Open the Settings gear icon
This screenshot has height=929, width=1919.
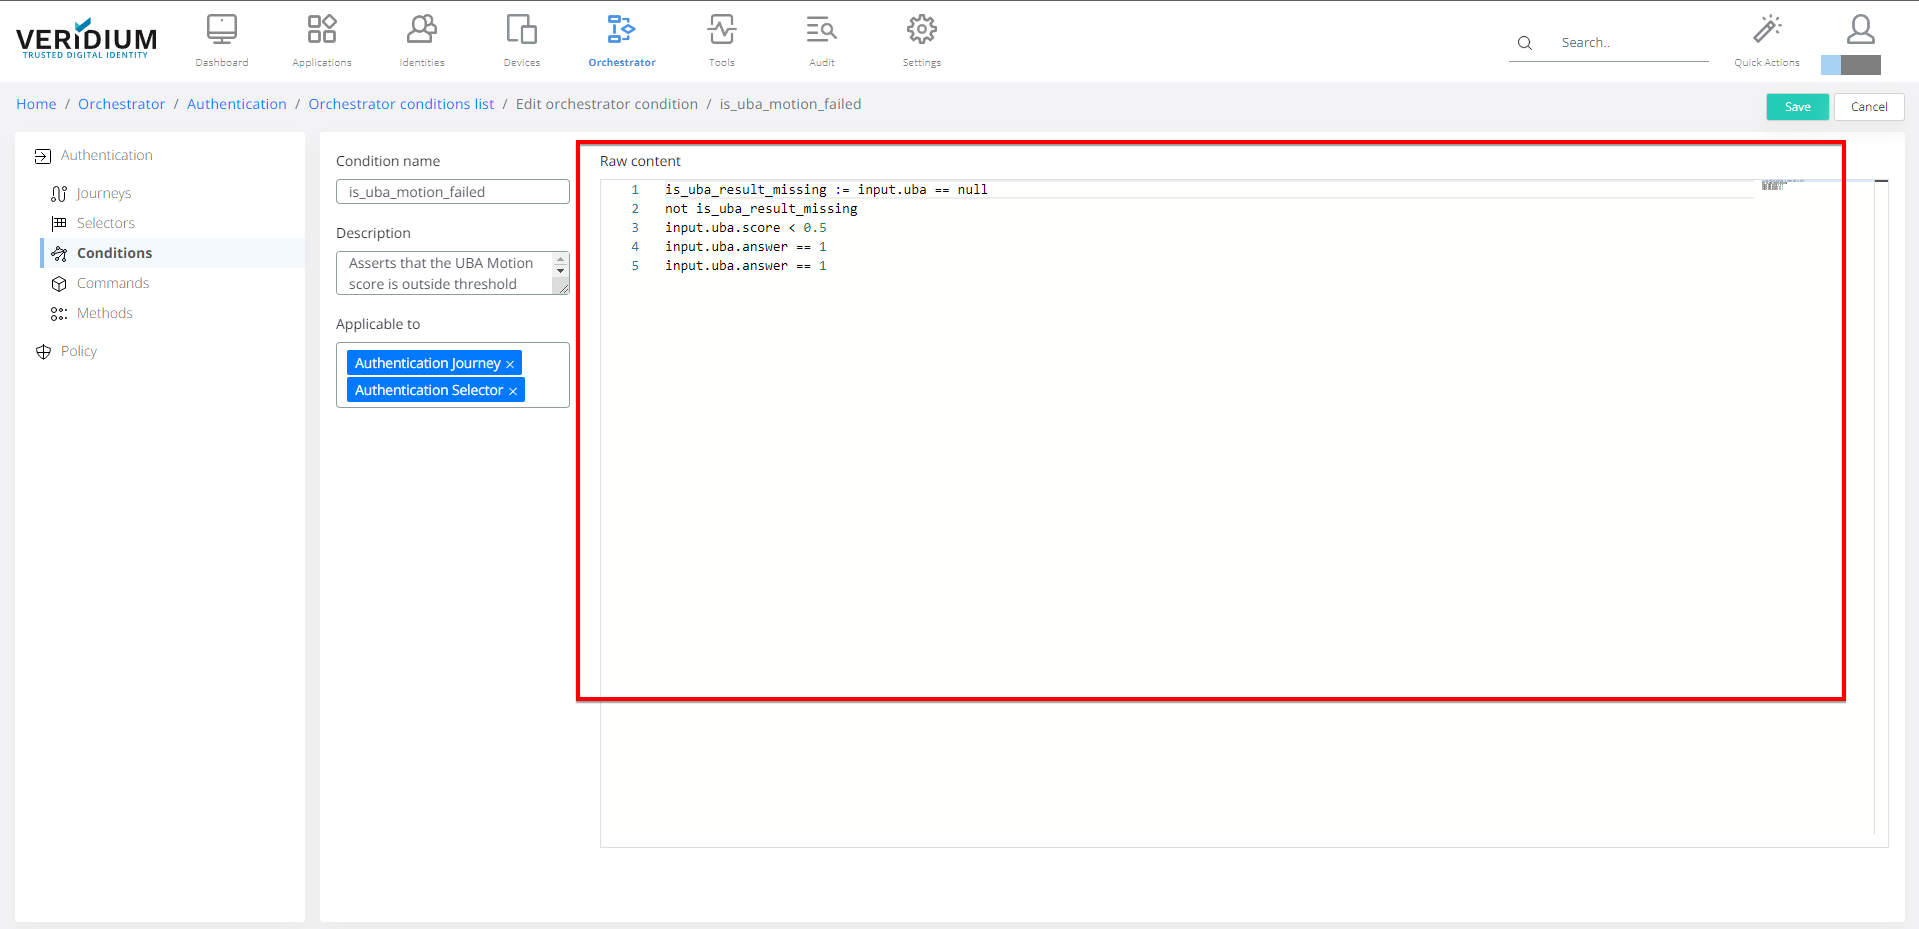921,30
